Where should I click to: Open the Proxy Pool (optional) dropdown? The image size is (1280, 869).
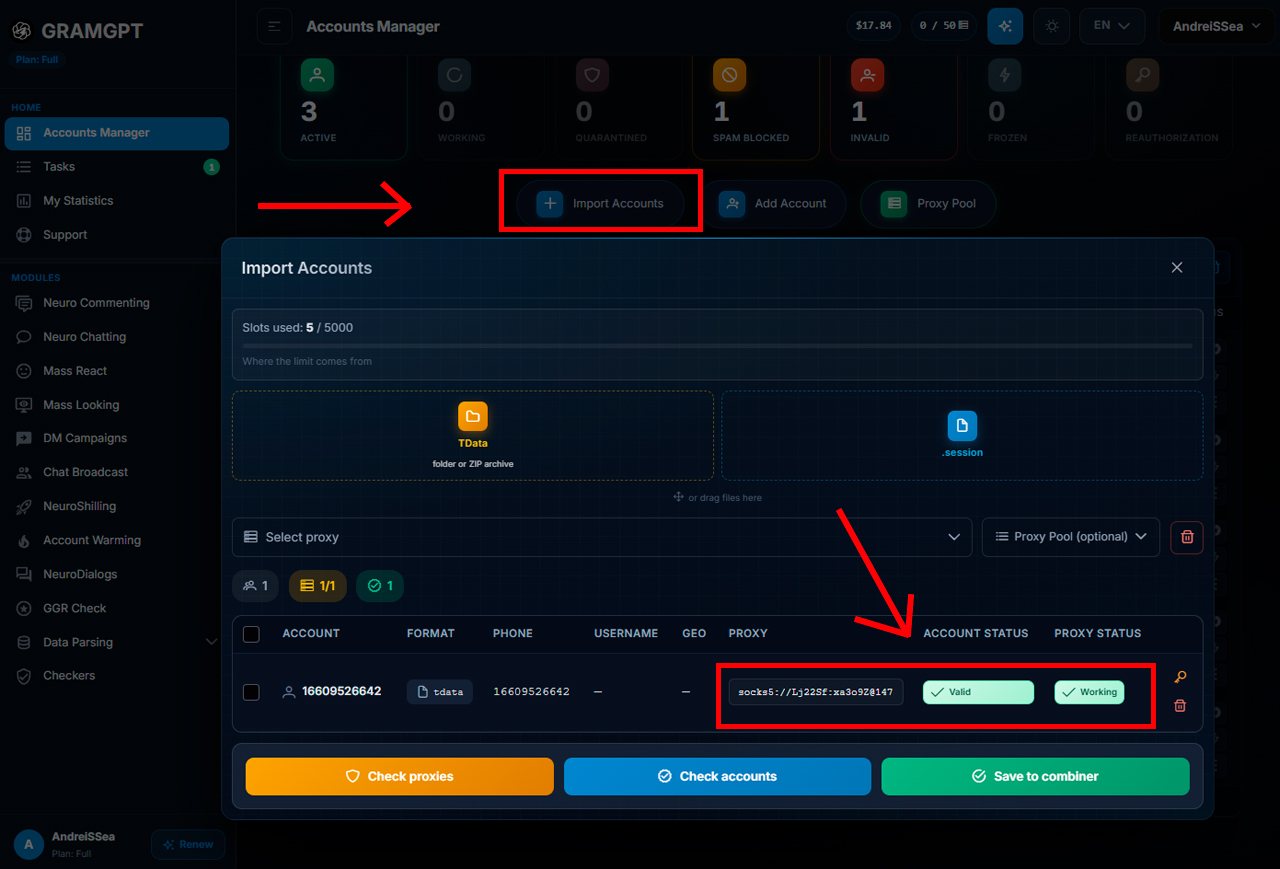(x=1071, y=537)
